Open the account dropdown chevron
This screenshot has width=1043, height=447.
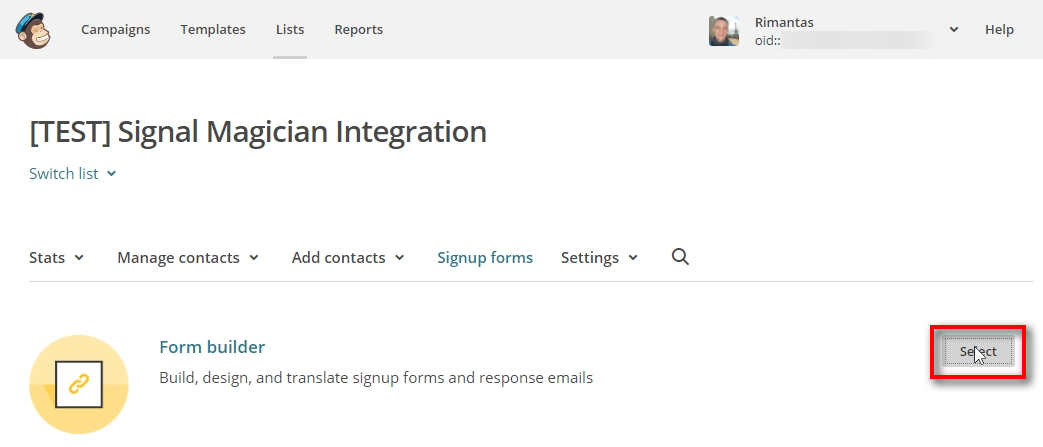(954, 30)
